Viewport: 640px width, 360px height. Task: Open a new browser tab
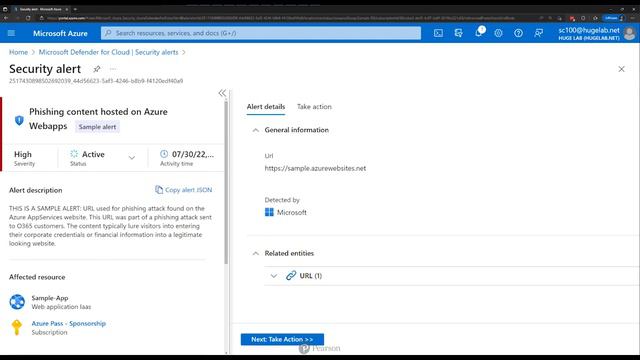click(x=75, y=9)
